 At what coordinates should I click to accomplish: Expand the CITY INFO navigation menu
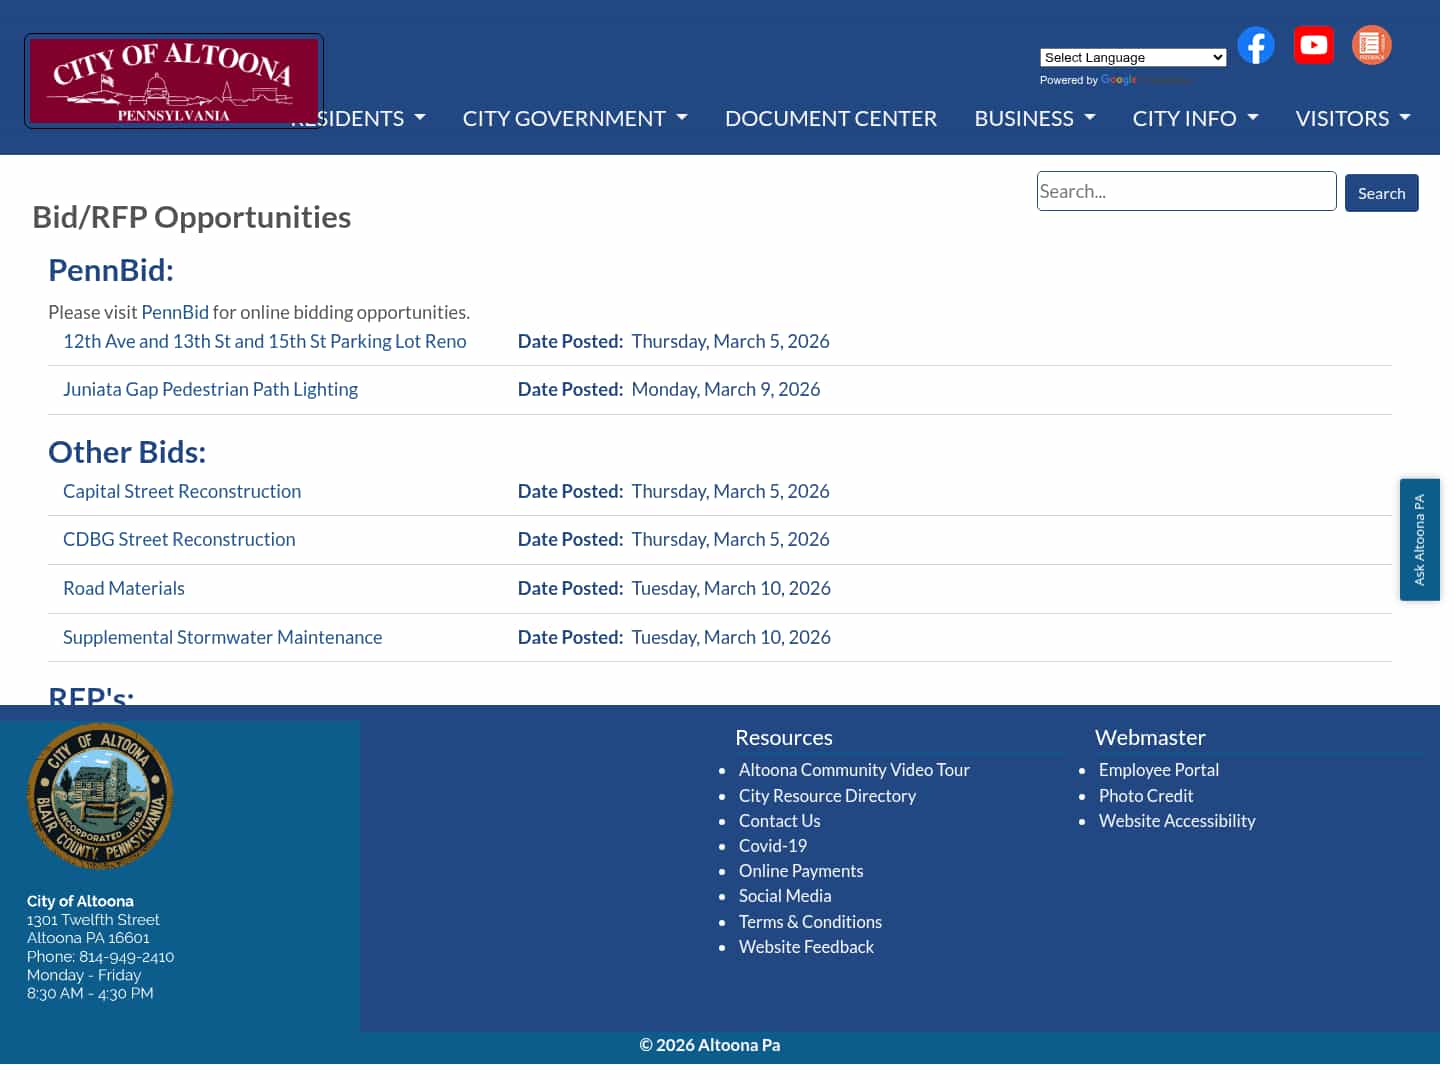(1195, 118)
